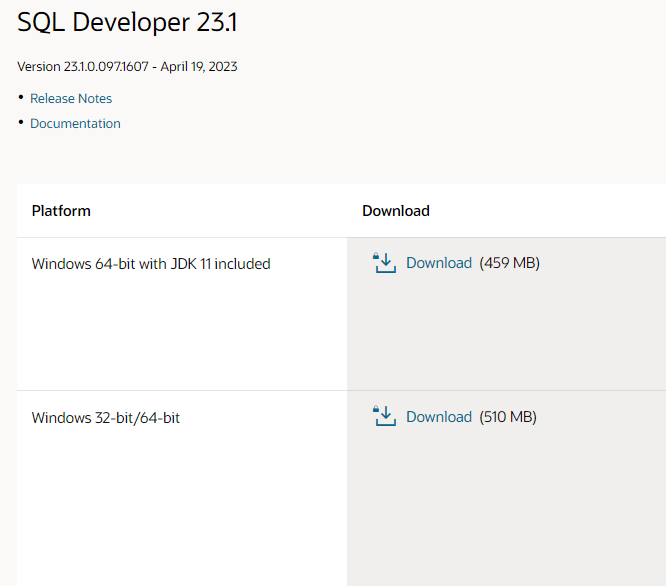
Task: Click the download arrow icon for Windows 32-bit/64-bit
Action: (x=385, y=417)
